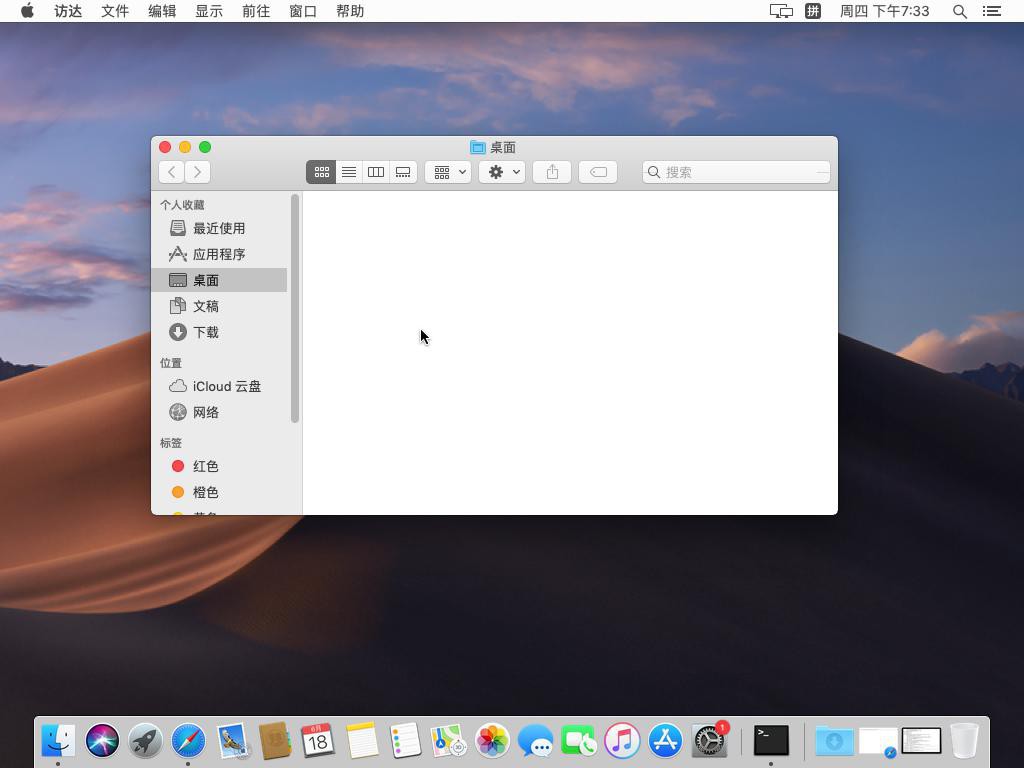The height and width of the screenshot is (768, 1024).
Task: Click the 周四 下午7:33 clock
Action: coord(884,11)
